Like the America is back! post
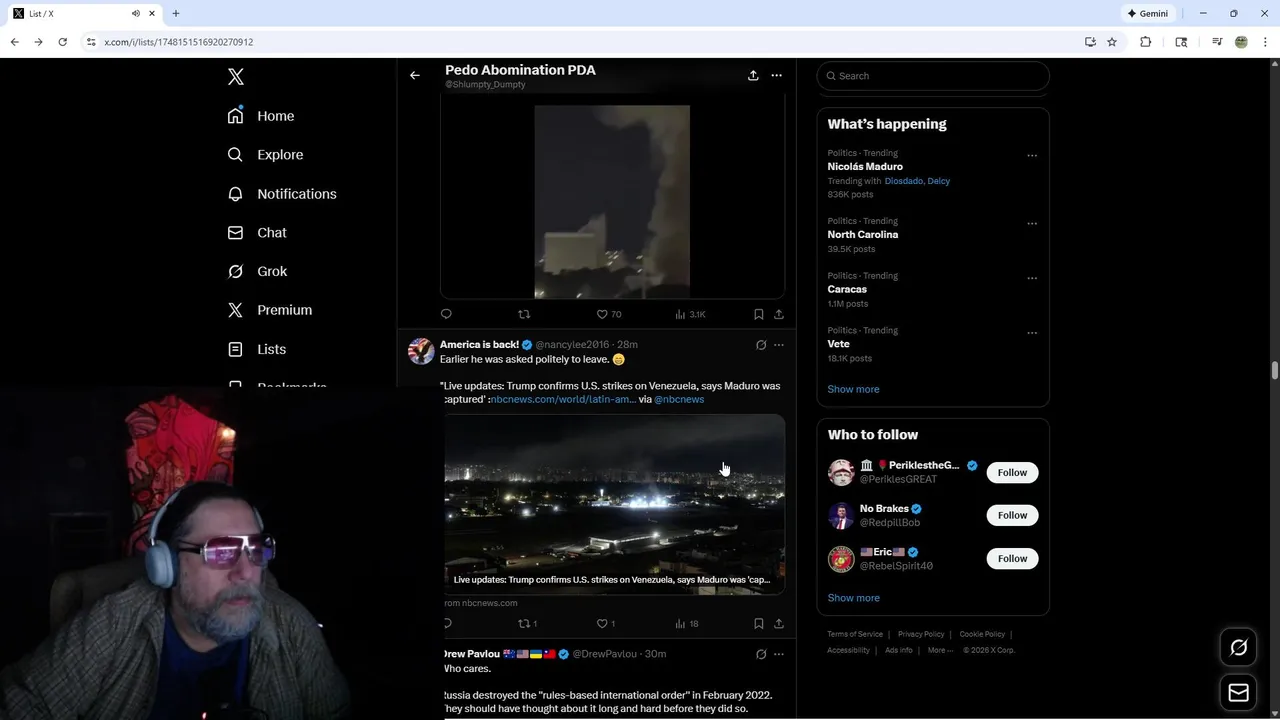 tap(603, 623)
